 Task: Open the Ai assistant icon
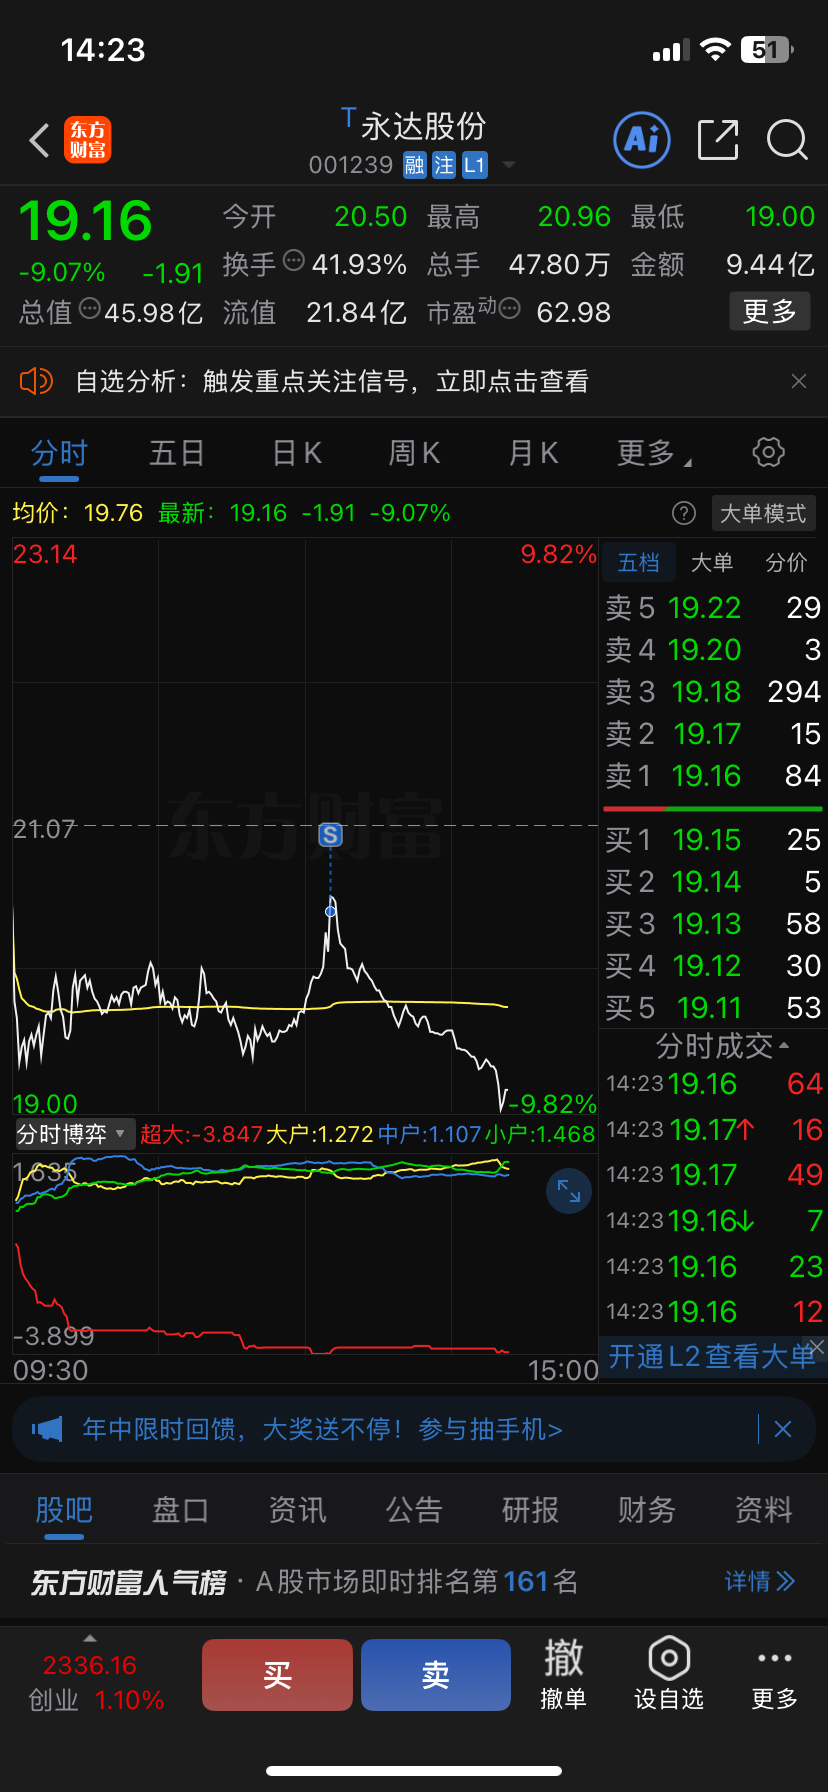(641, 140)
